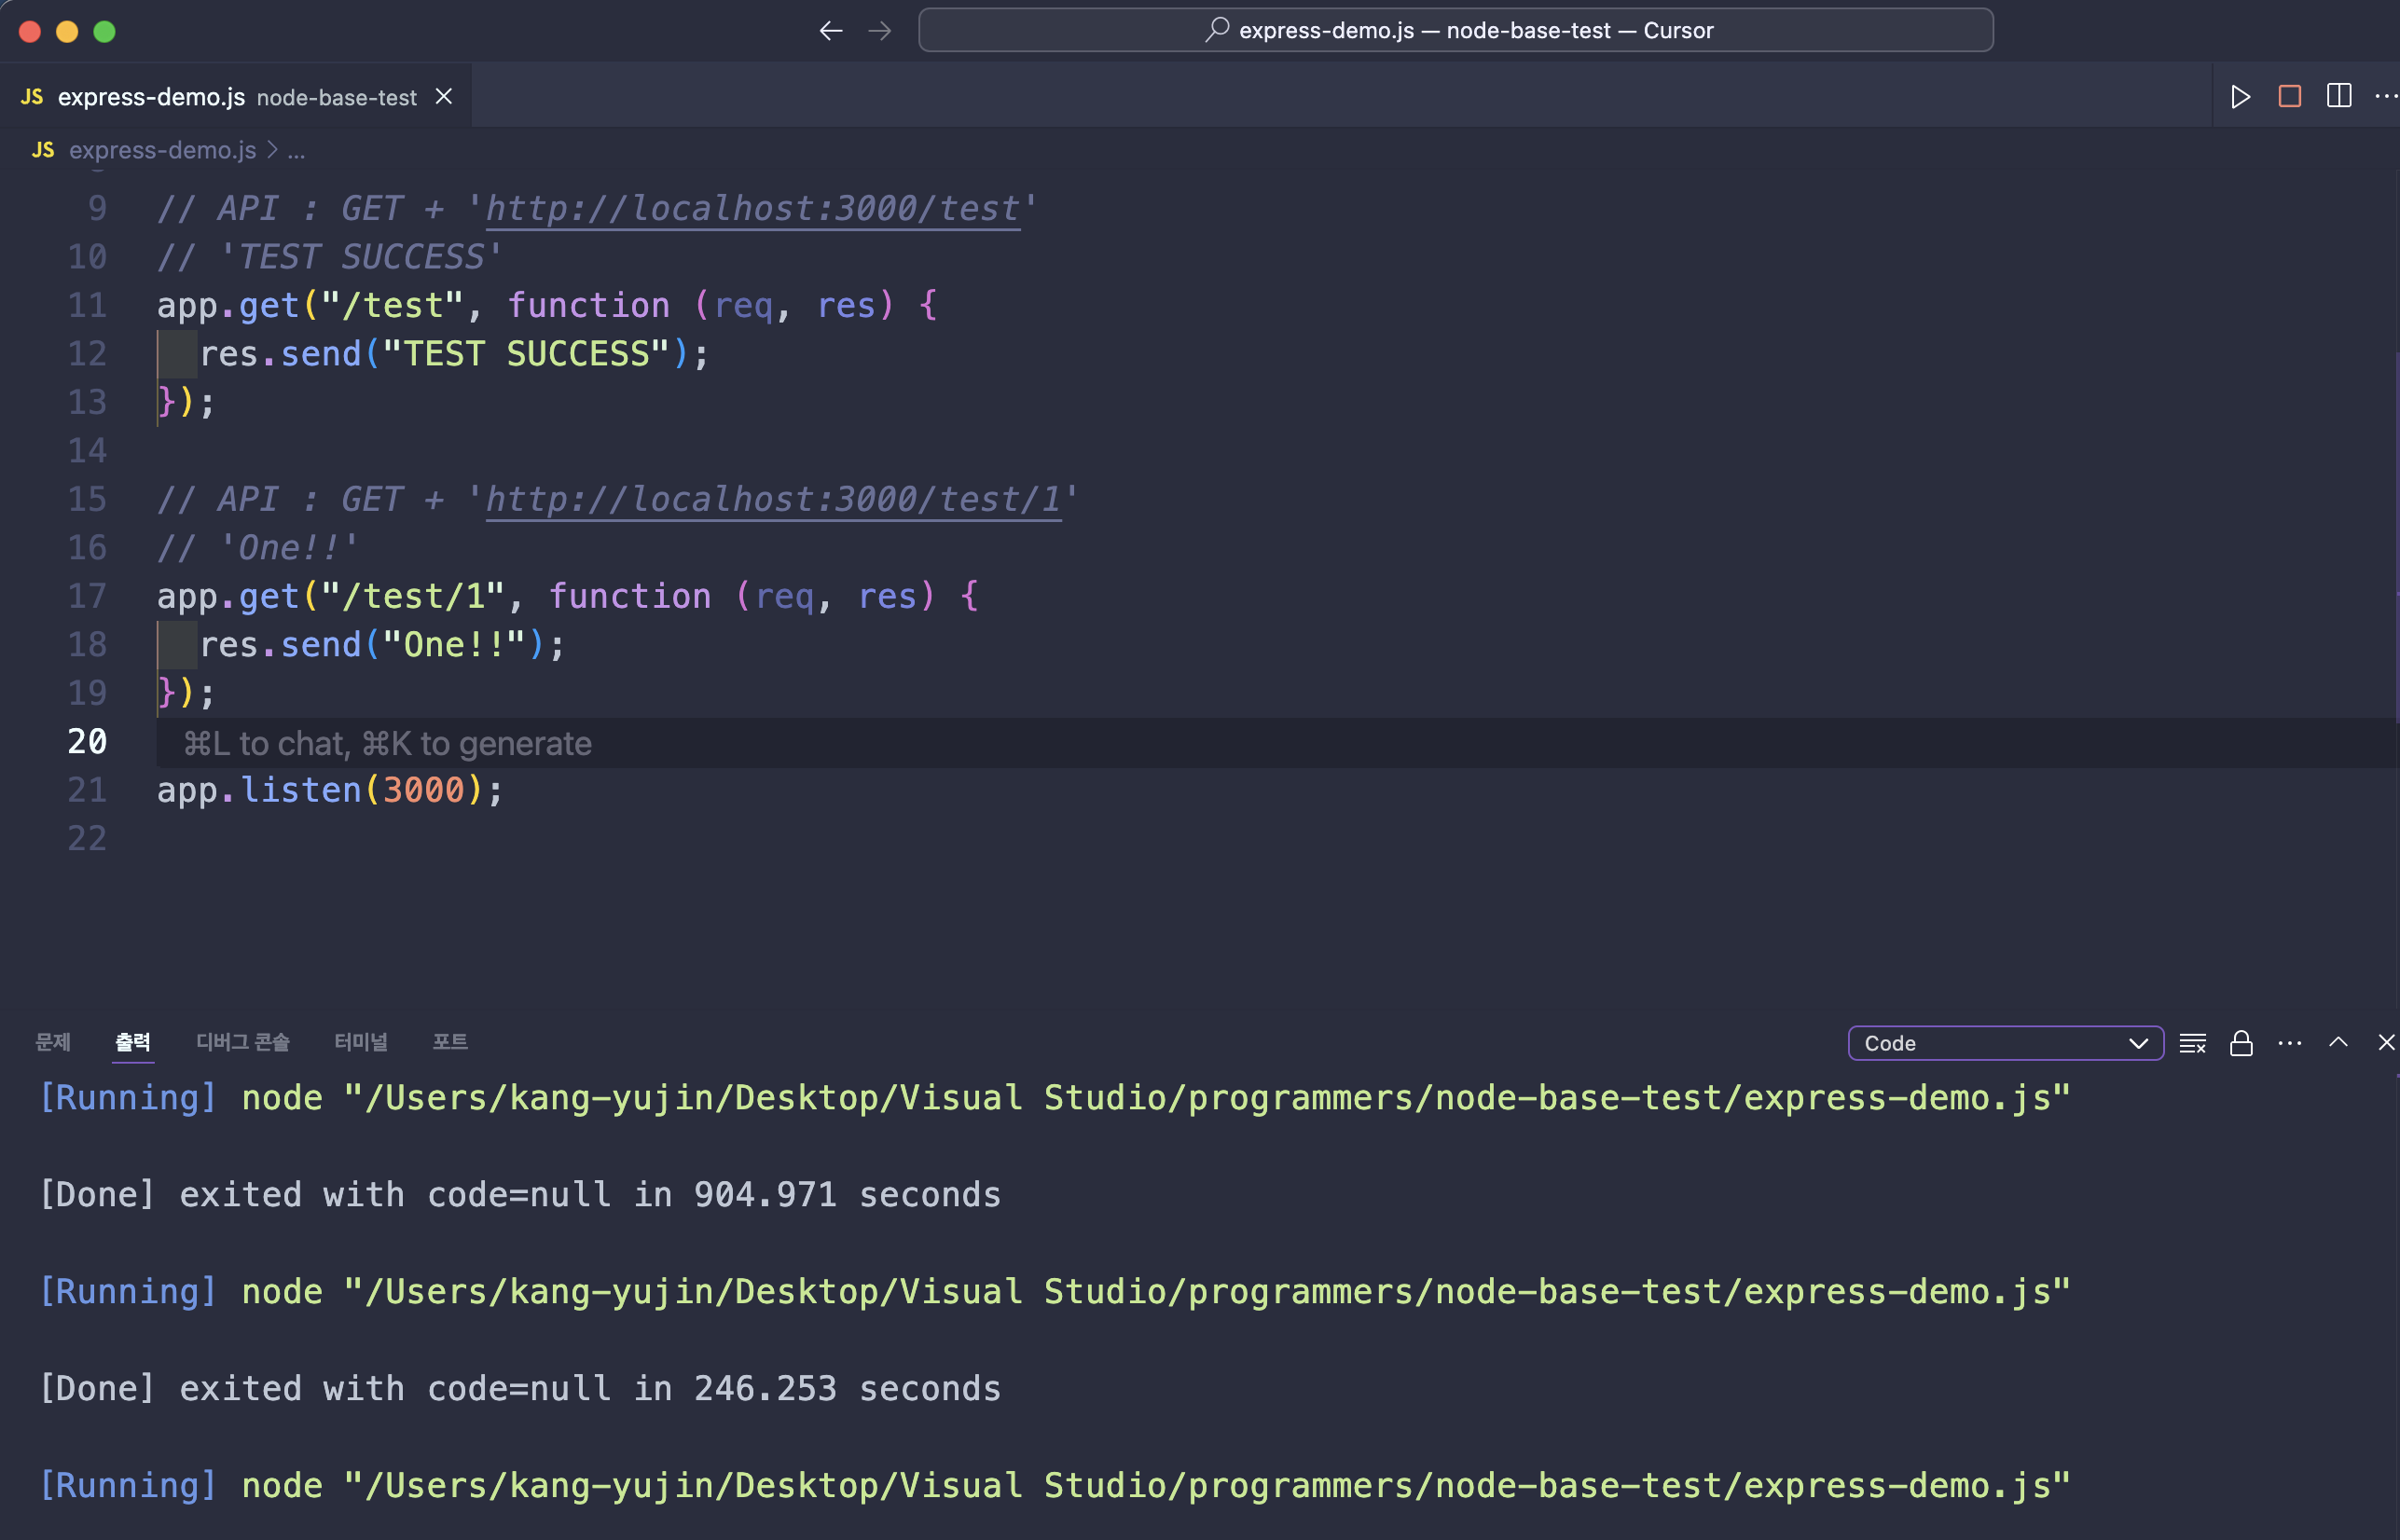The image size is (2400, 1540).
Task: Open editor's more actions ellipsis menu
Action: (2385, 97)
